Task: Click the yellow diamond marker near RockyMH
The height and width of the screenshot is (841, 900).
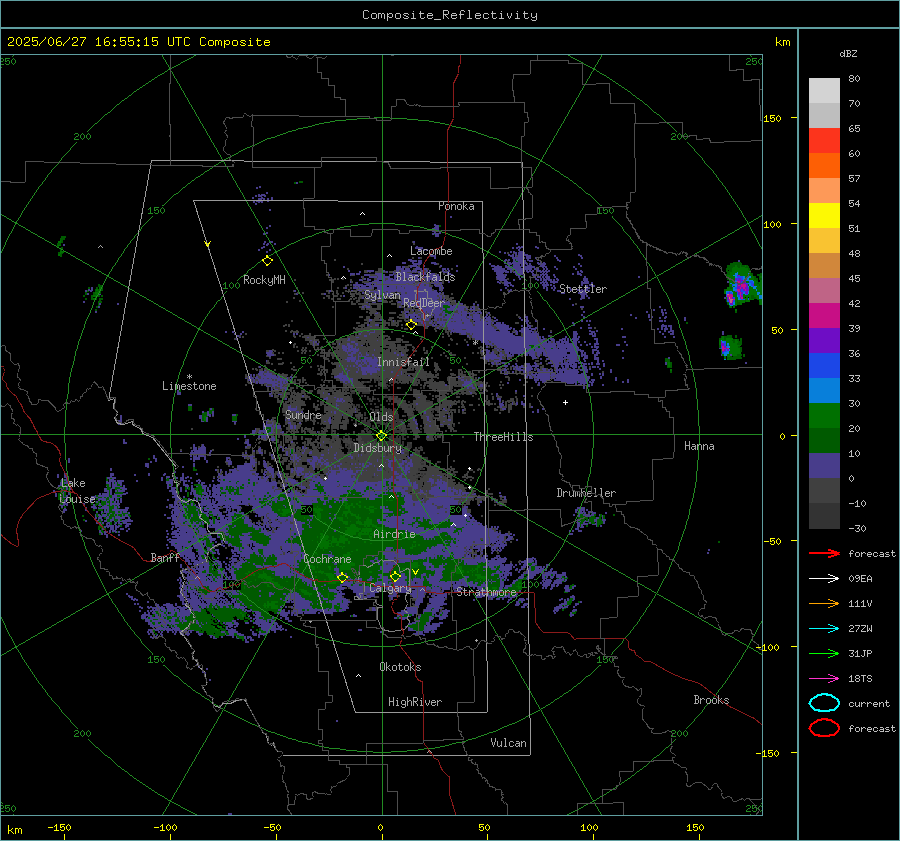Action: point(267,261)
